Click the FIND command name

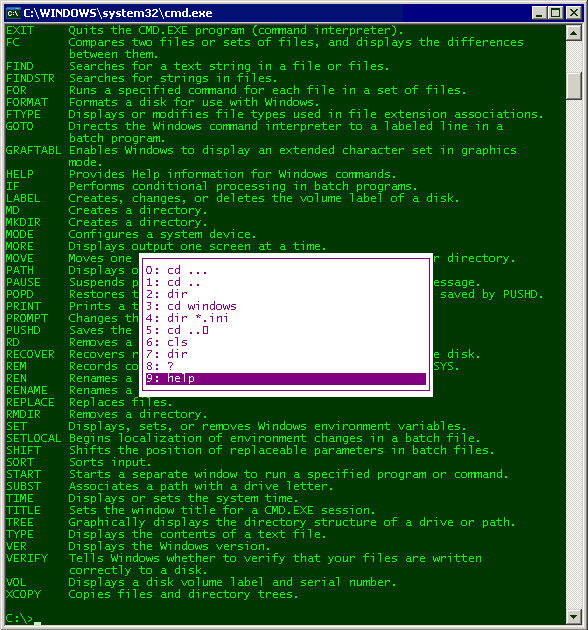click(20, 66)
